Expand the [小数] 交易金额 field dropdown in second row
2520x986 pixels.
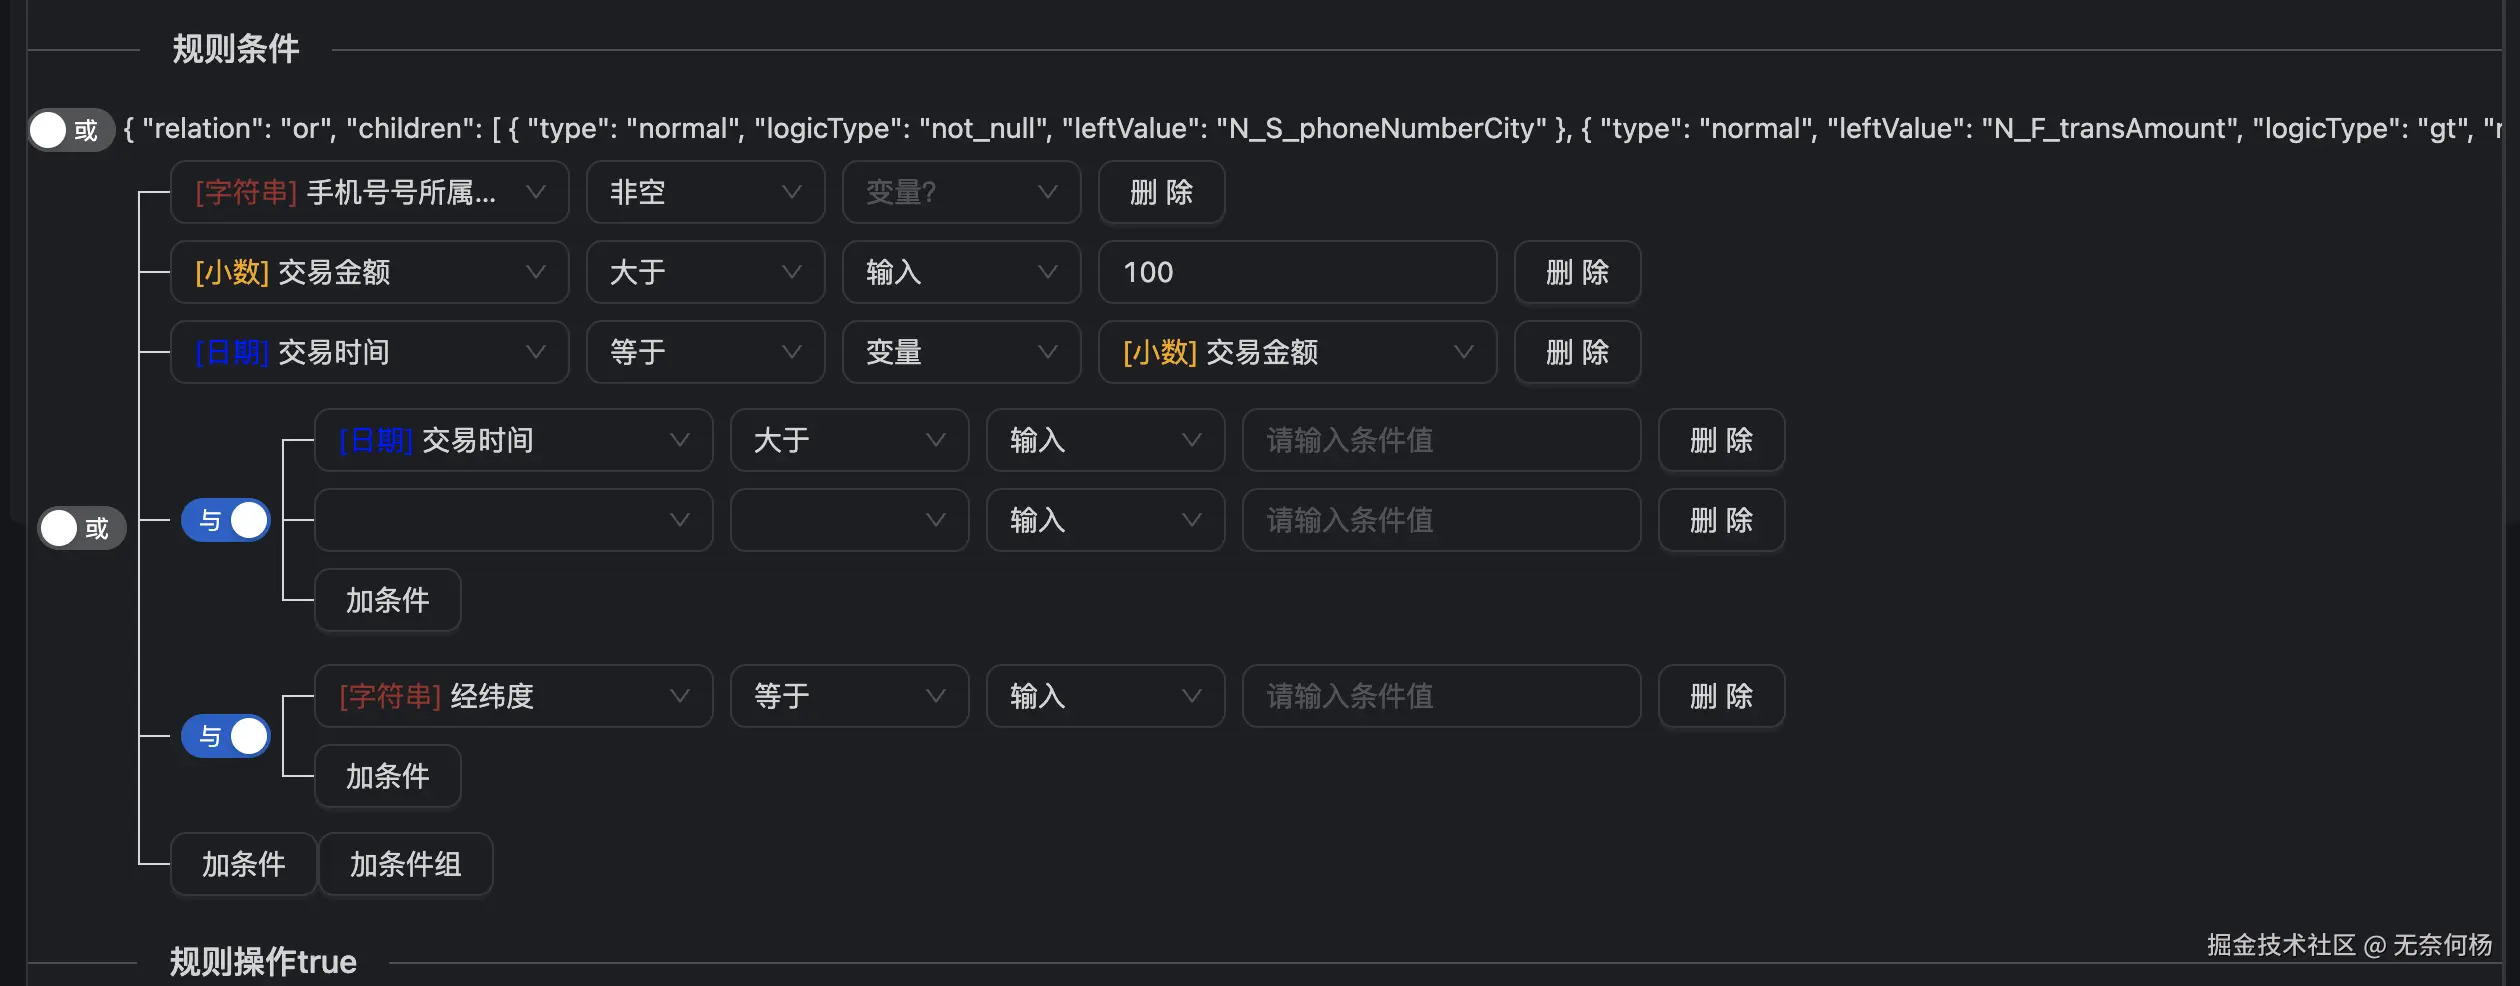point(369,272)
